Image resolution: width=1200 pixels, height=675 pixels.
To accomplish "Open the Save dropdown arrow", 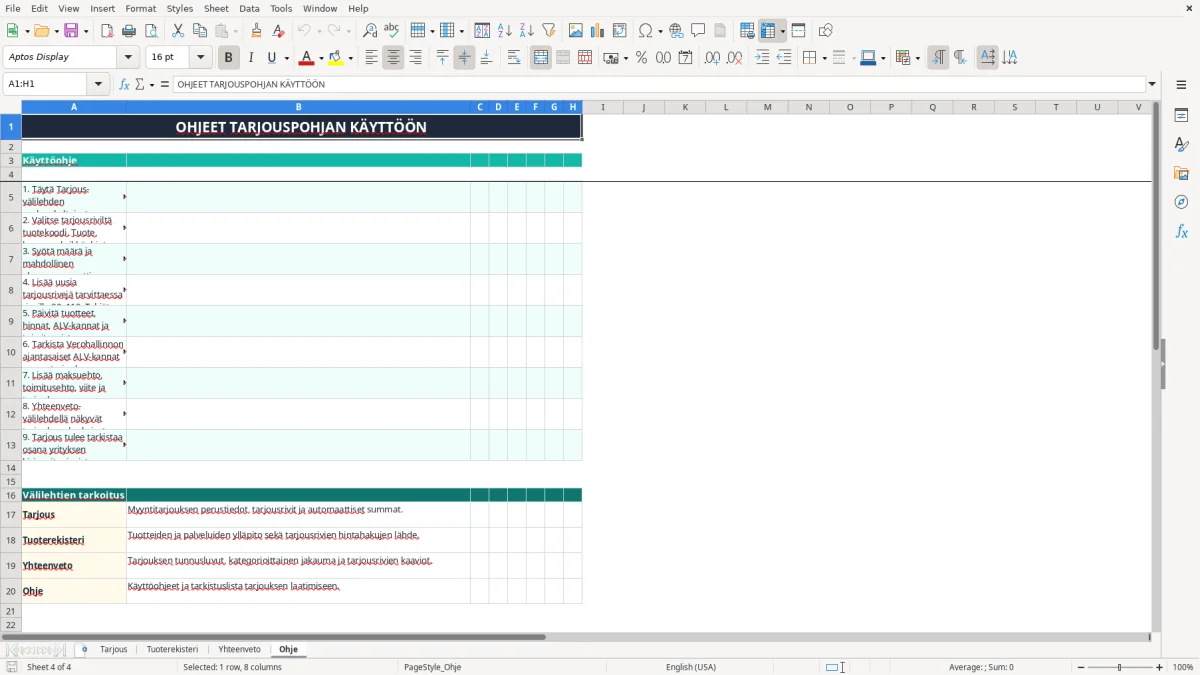I will tap(85, 31).
